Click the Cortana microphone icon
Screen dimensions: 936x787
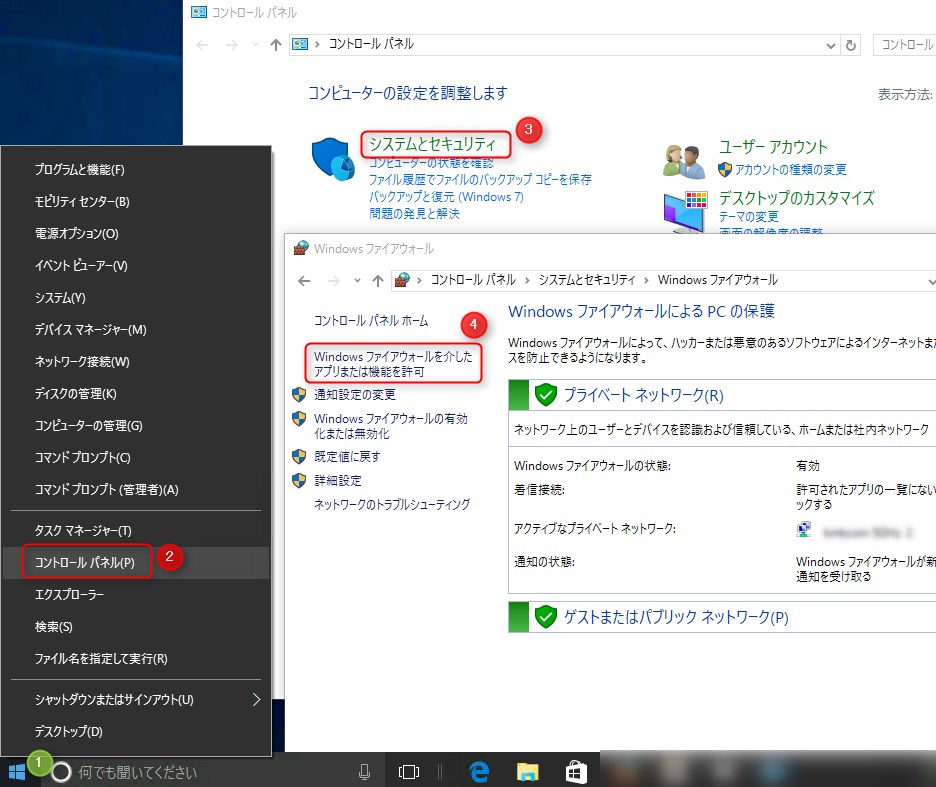364,771
